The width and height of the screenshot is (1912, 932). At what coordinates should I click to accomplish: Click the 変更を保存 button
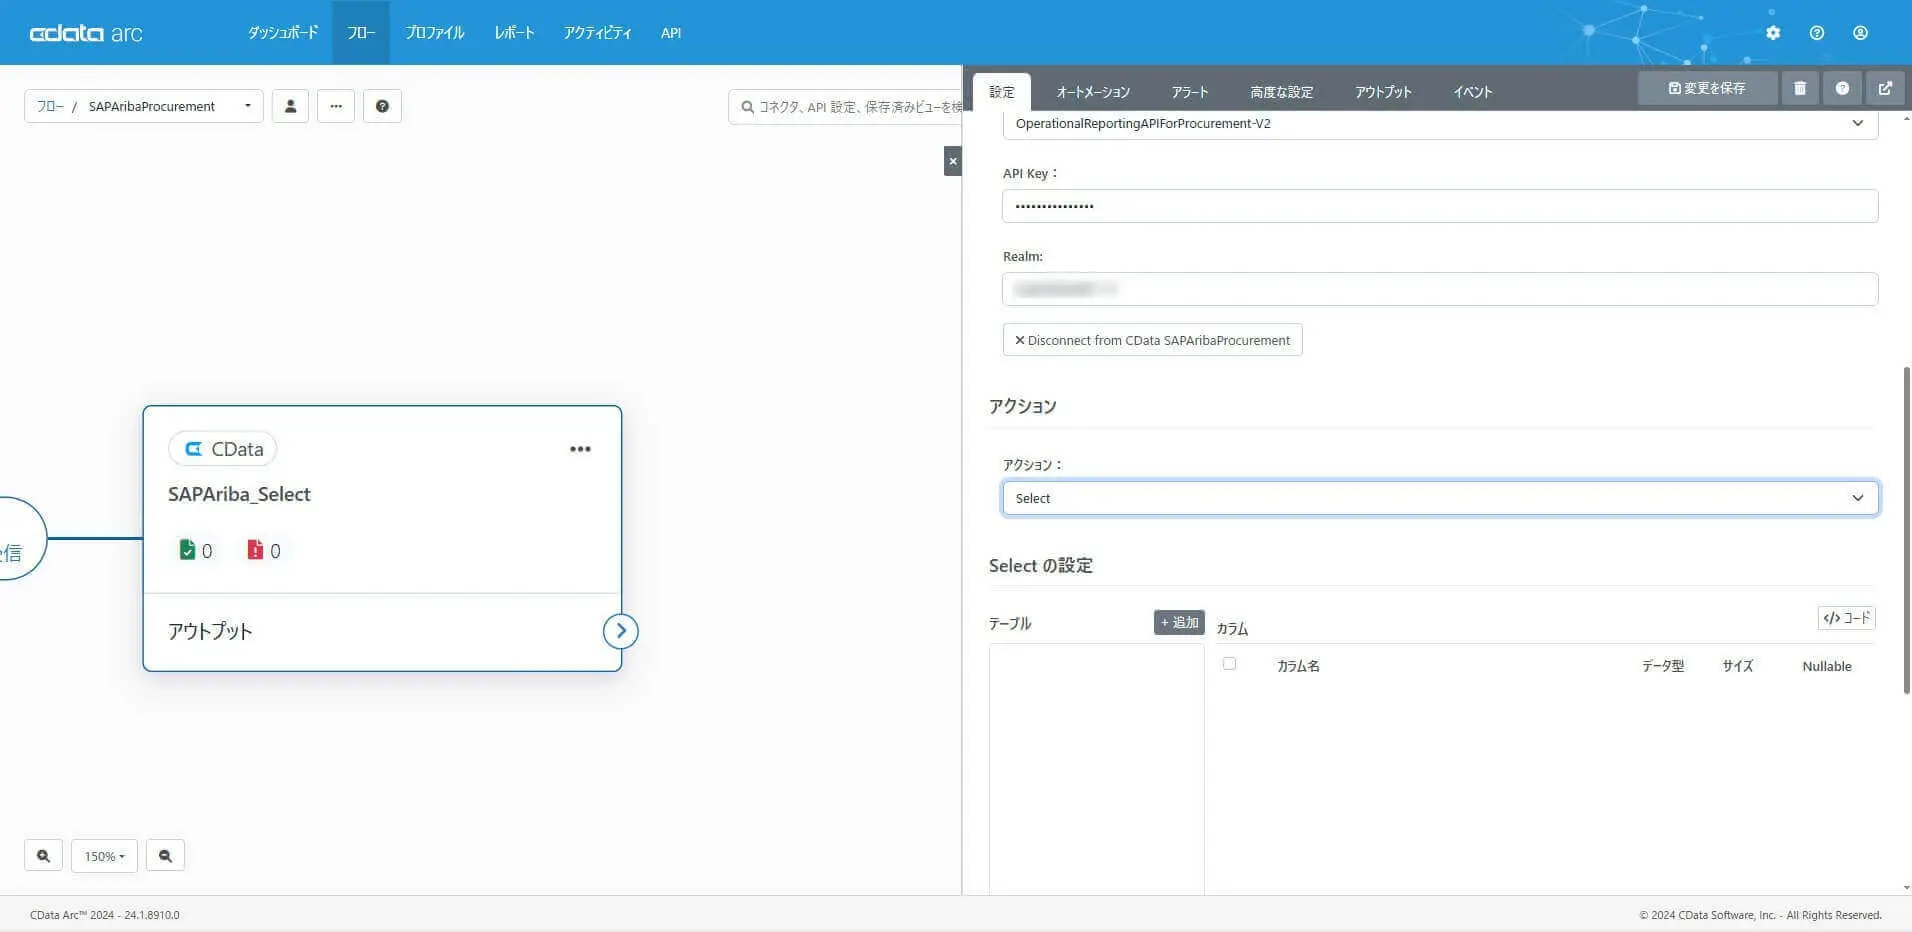click(x=1707, y=88)
